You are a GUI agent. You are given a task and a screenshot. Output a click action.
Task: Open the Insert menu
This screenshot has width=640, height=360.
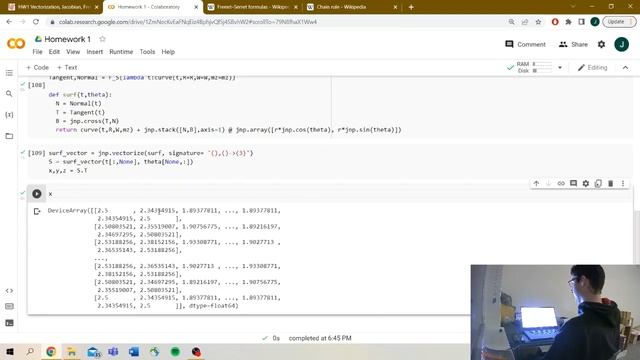(95, 52)
